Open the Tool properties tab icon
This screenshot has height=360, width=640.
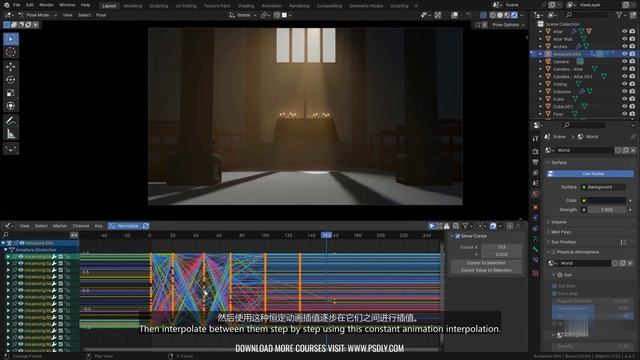[536, 139]
